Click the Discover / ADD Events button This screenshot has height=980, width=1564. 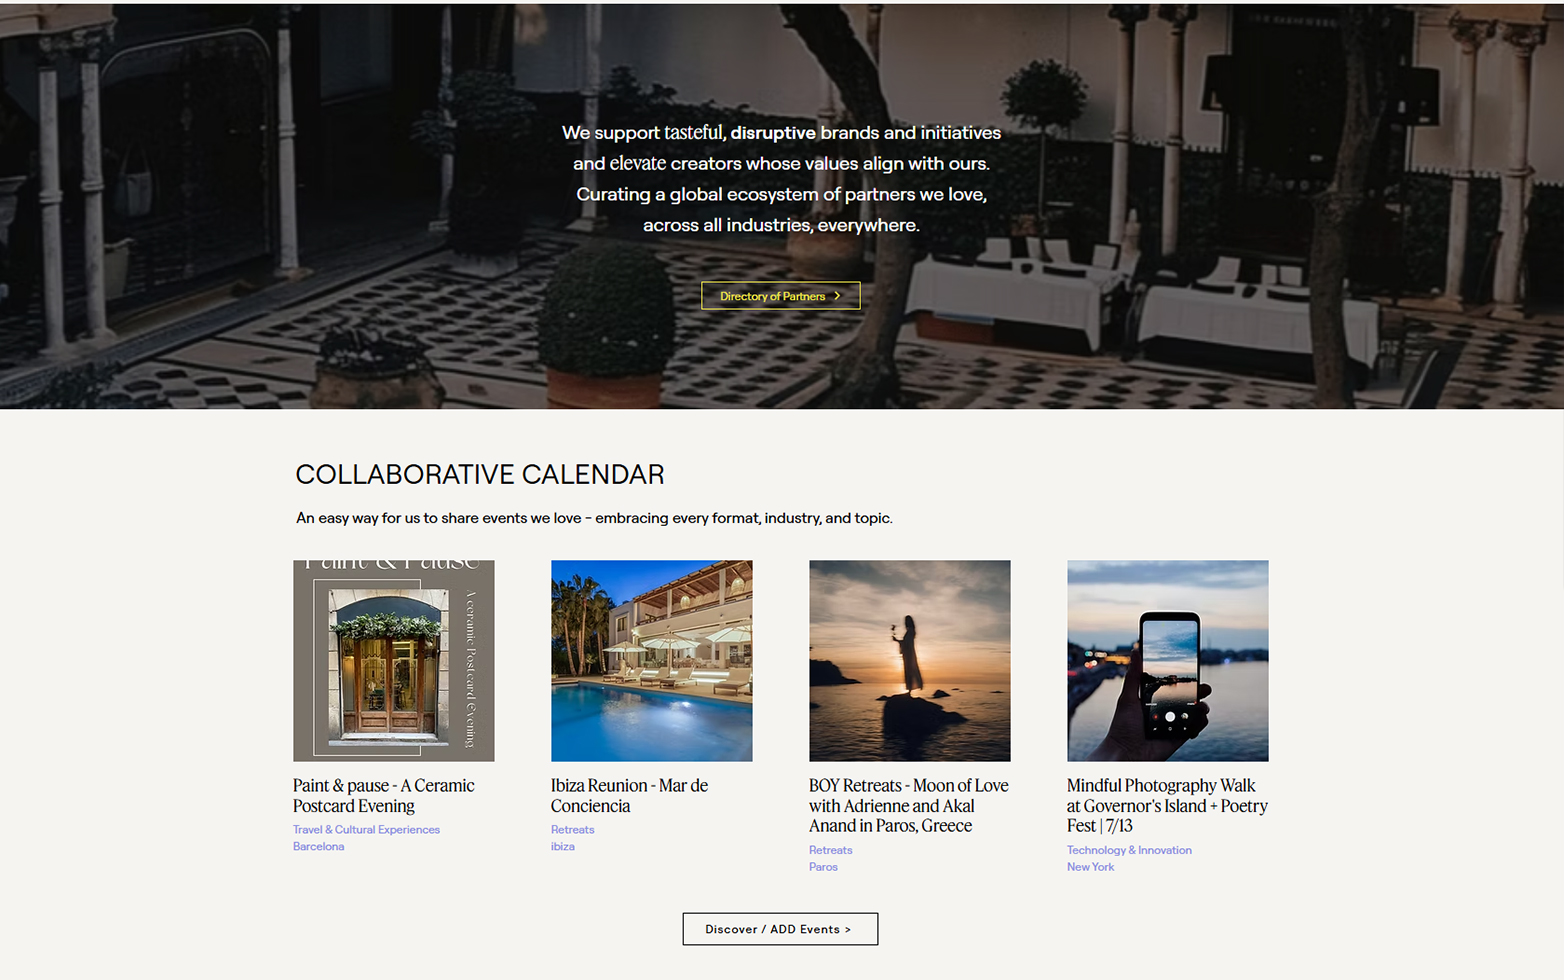pos(780,929)
